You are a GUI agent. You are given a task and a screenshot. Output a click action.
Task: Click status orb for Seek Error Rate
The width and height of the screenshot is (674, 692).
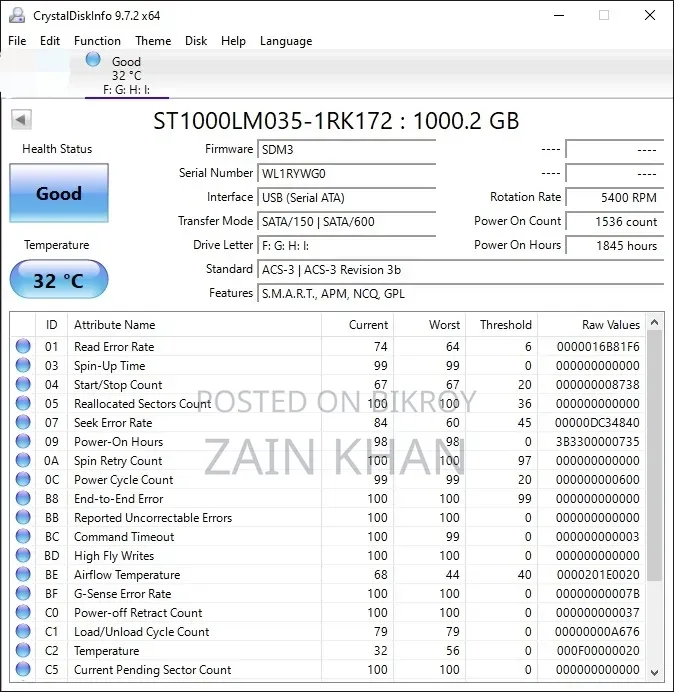[23, 422]
